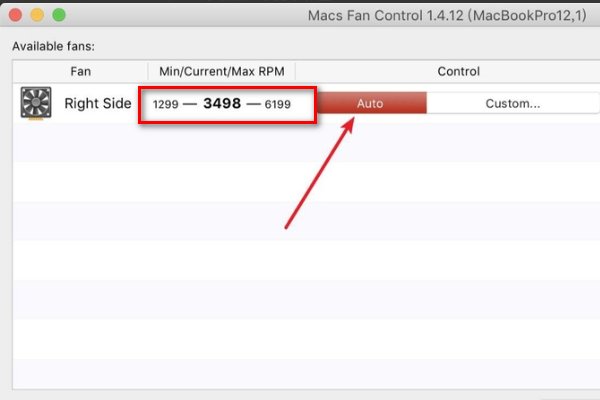The height and width of the screenshot is (400, 600).
Task: Set the fan to Auto control
Action: tap(370, 104)
